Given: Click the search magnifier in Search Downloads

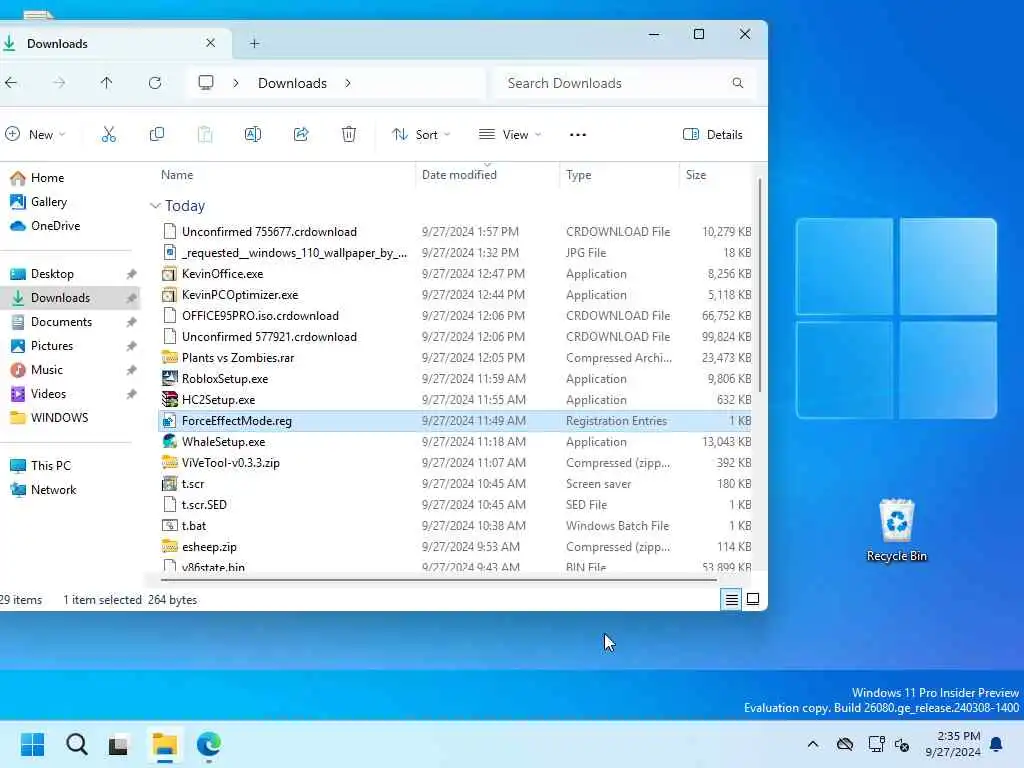Looking at the screenshot, I should (738, 83).
